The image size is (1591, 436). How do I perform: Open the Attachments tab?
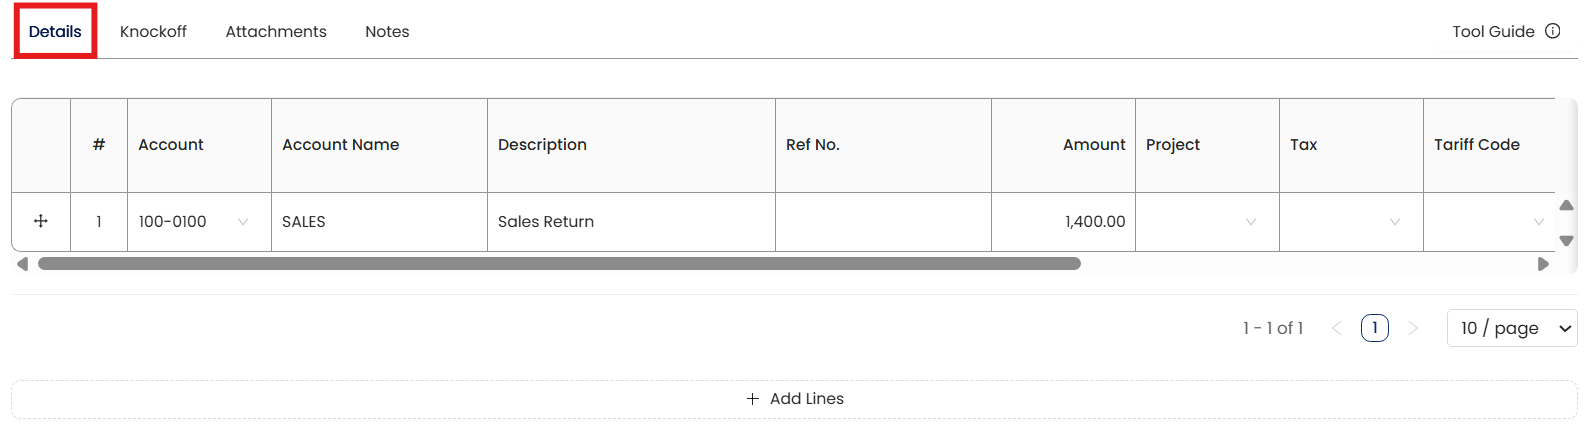click(276, 32)
